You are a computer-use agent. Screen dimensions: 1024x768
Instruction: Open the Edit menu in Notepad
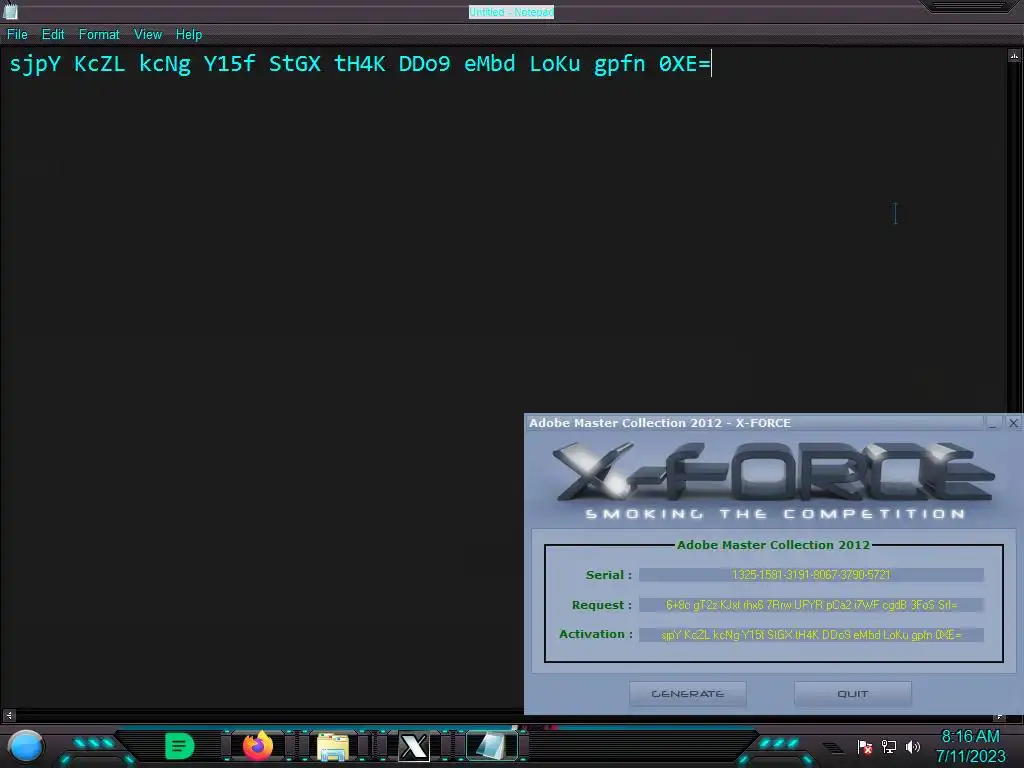coord(53,35)
